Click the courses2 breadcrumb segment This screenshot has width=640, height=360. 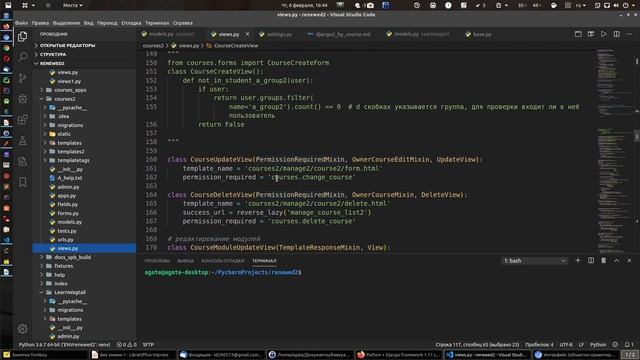click(153, 46)
